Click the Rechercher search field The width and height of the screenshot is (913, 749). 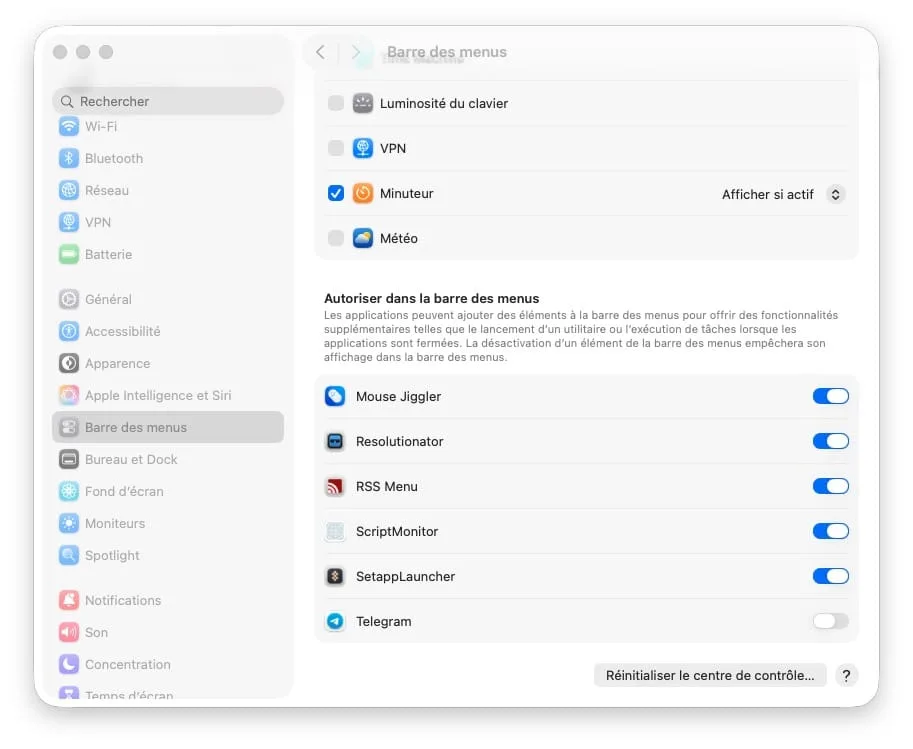point(168,102)
